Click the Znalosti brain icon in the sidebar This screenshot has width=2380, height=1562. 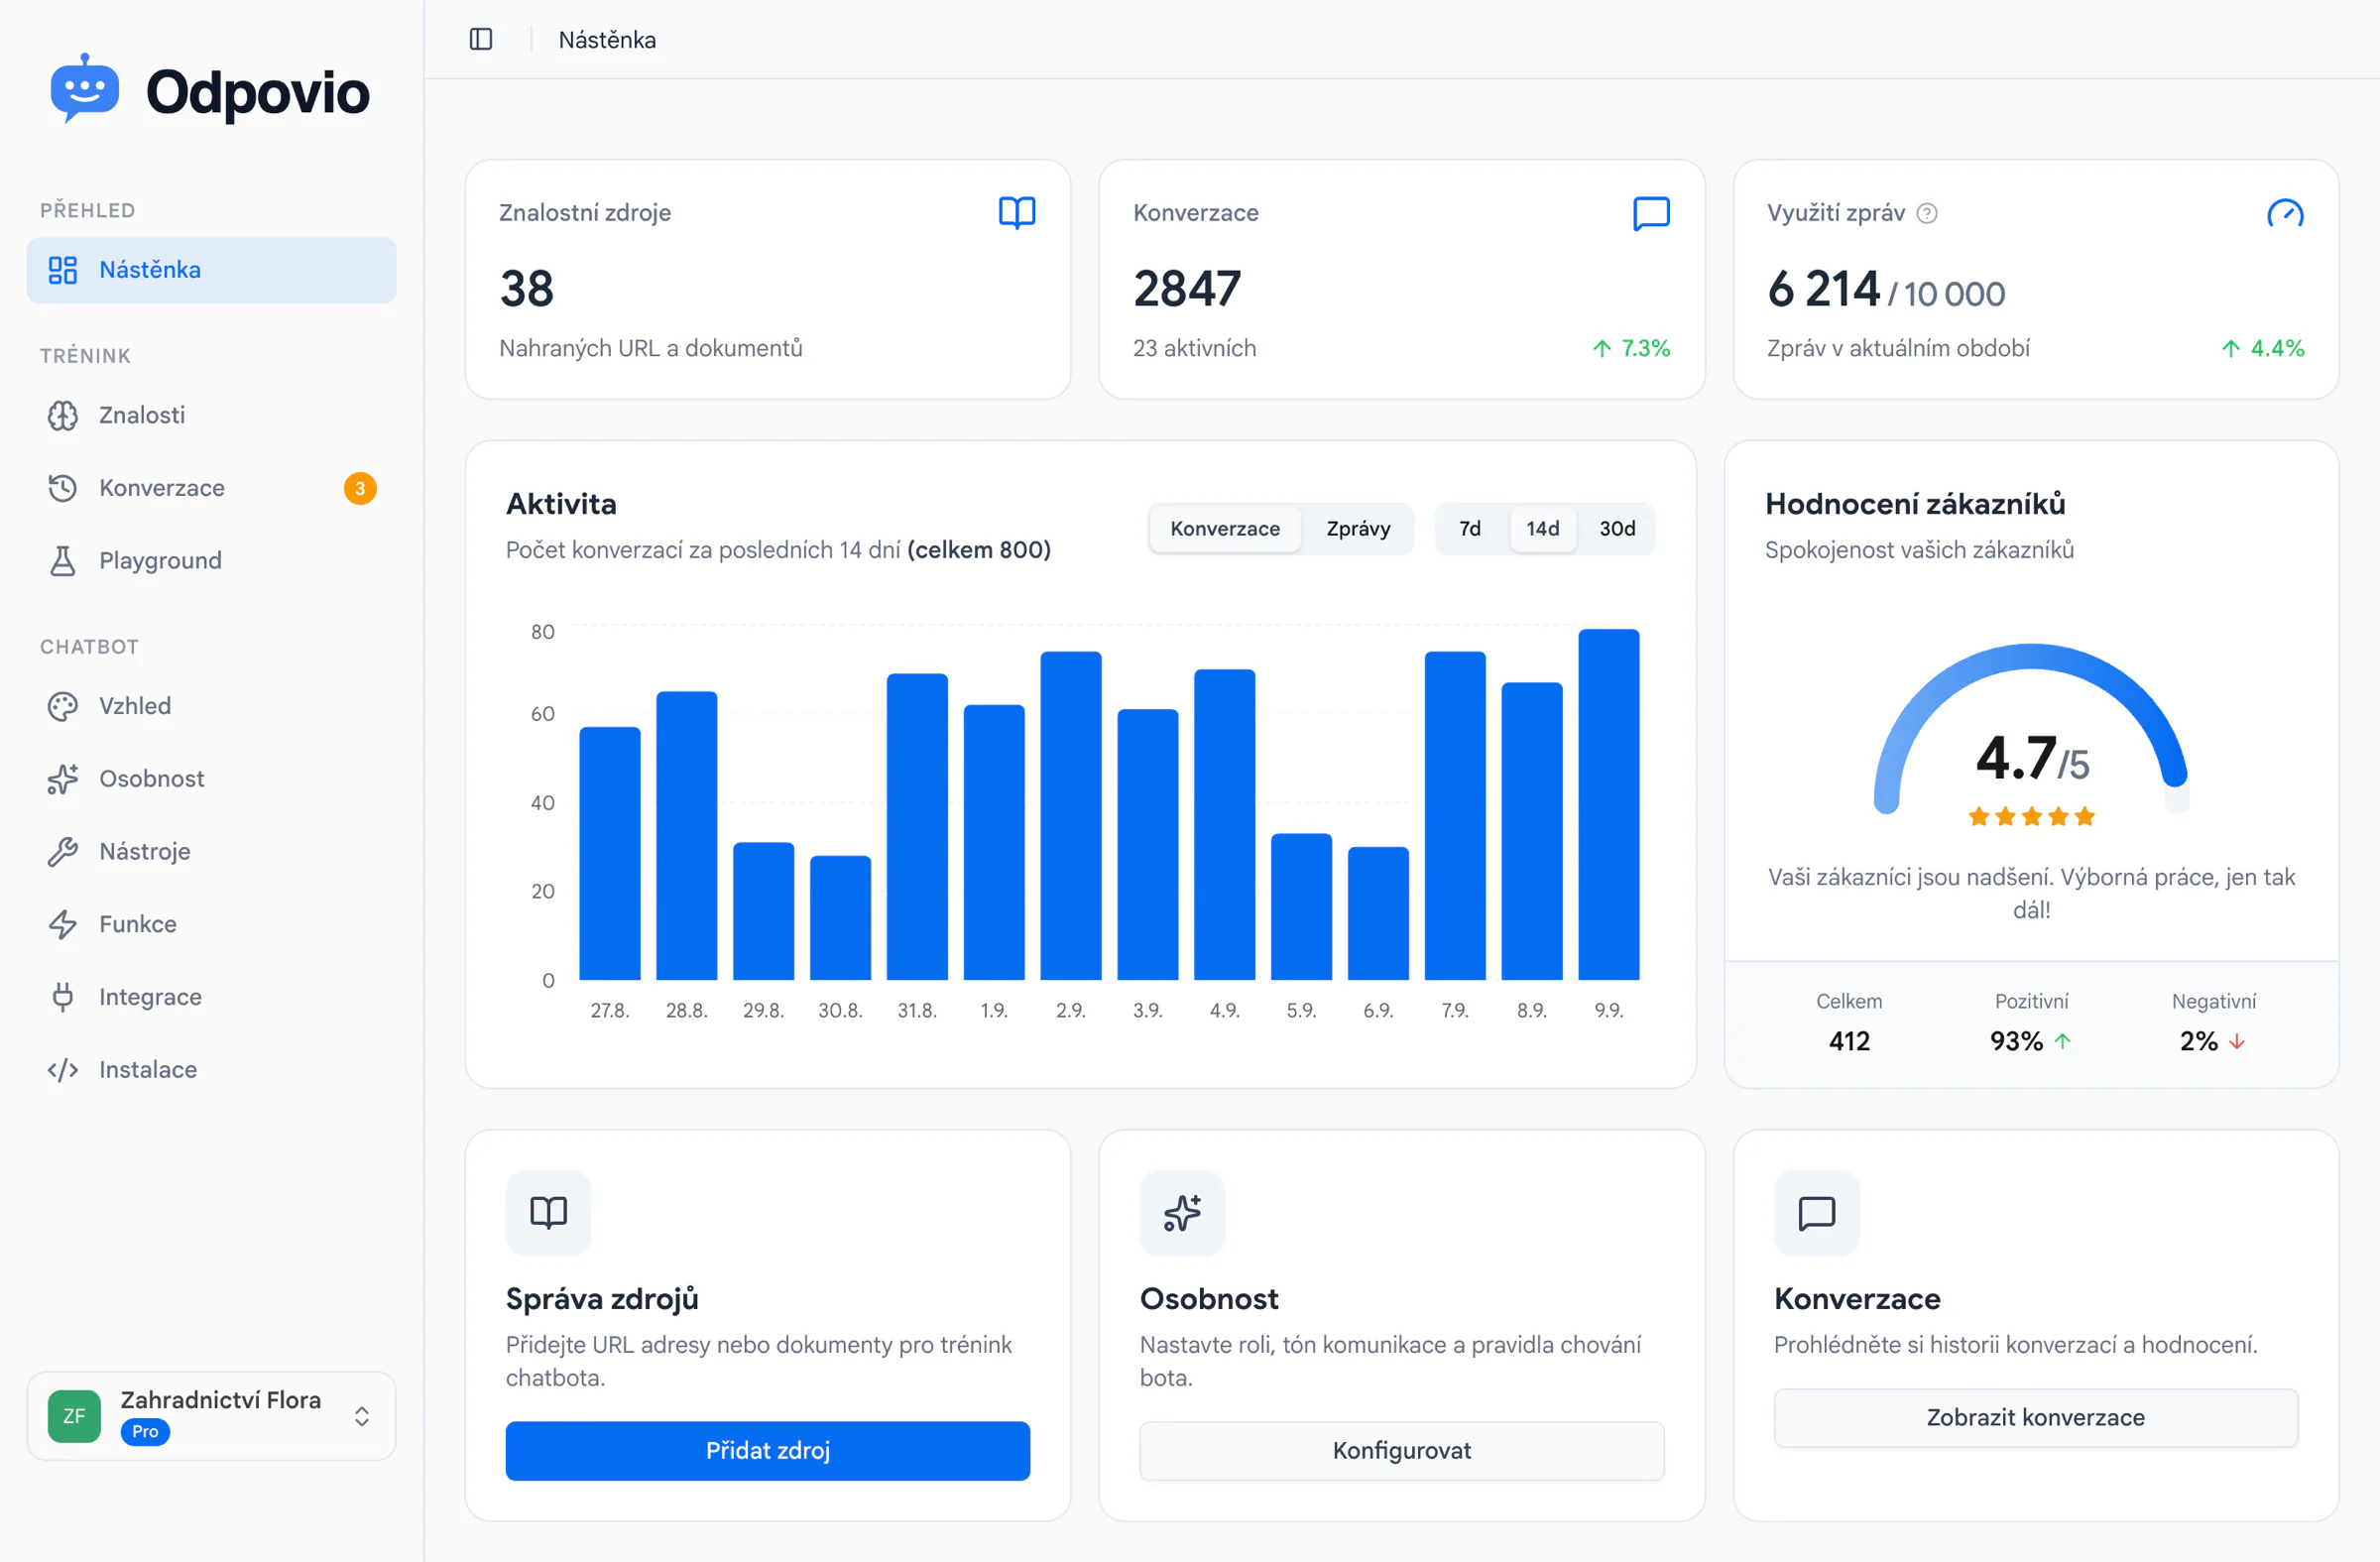point(63,415)
